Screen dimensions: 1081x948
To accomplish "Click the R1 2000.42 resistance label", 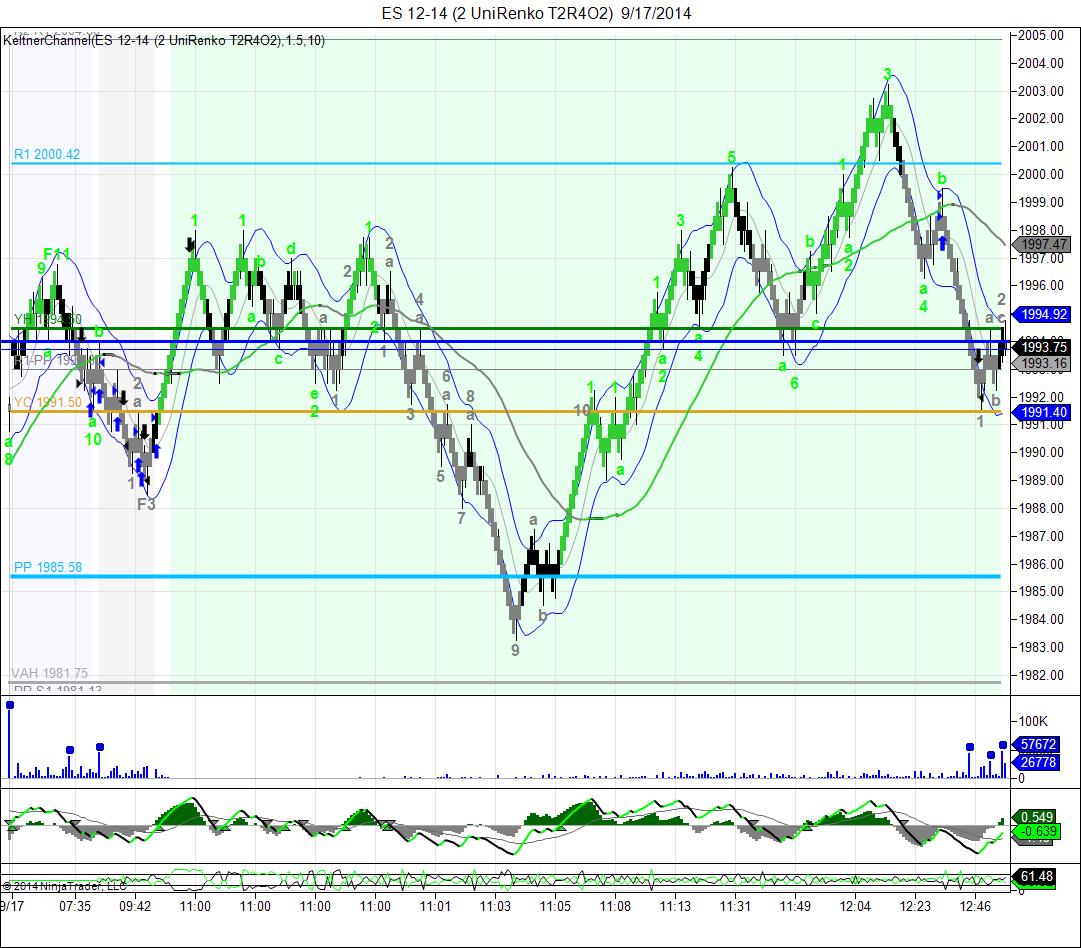I will pyautogui.click(x=47, y=154).
